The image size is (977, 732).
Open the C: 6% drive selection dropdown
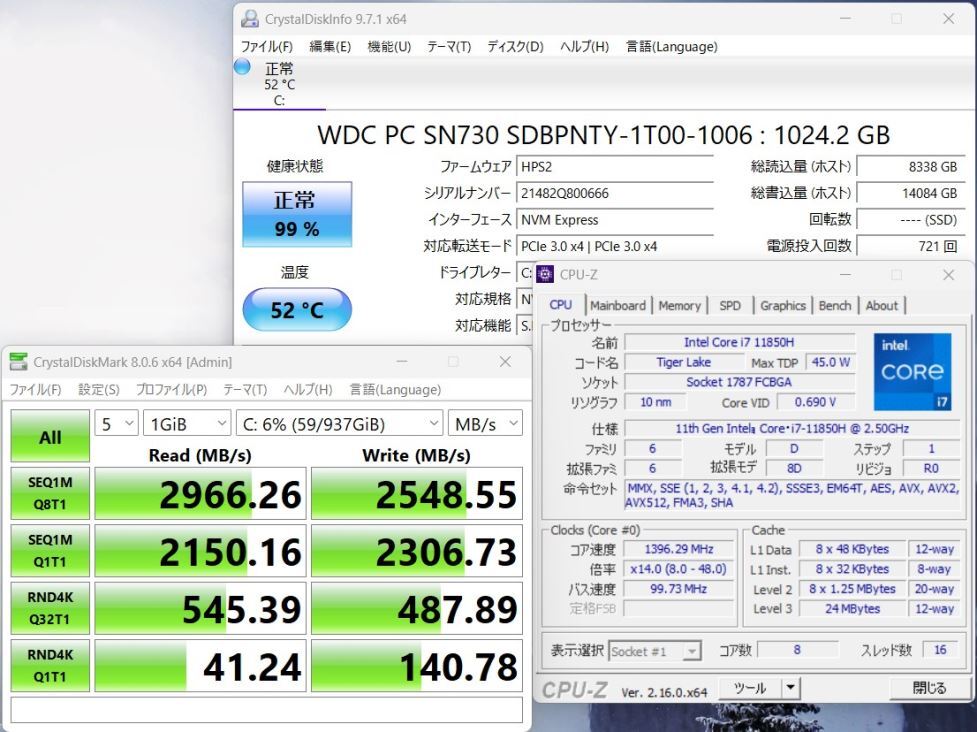(340, 424)
